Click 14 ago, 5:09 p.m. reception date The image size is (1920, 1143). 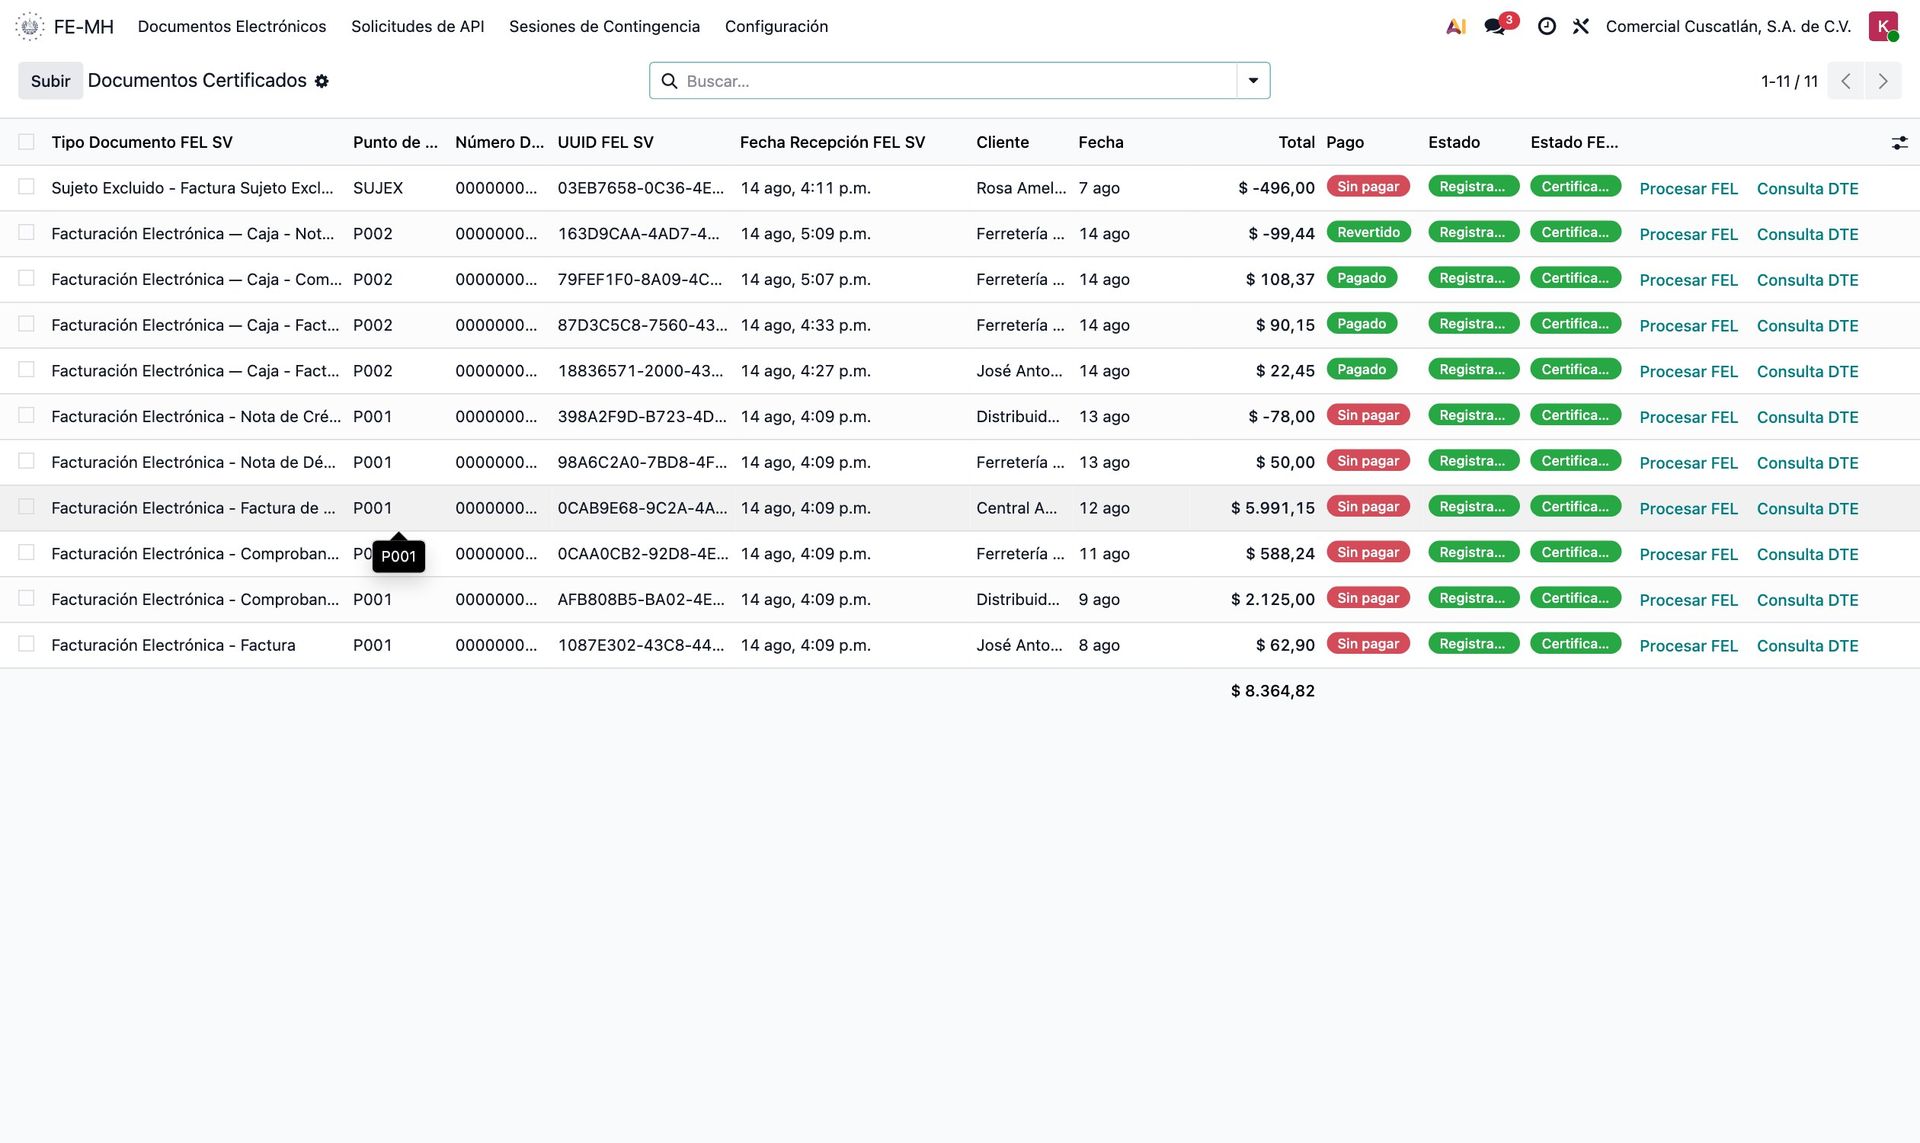(805, 234)
